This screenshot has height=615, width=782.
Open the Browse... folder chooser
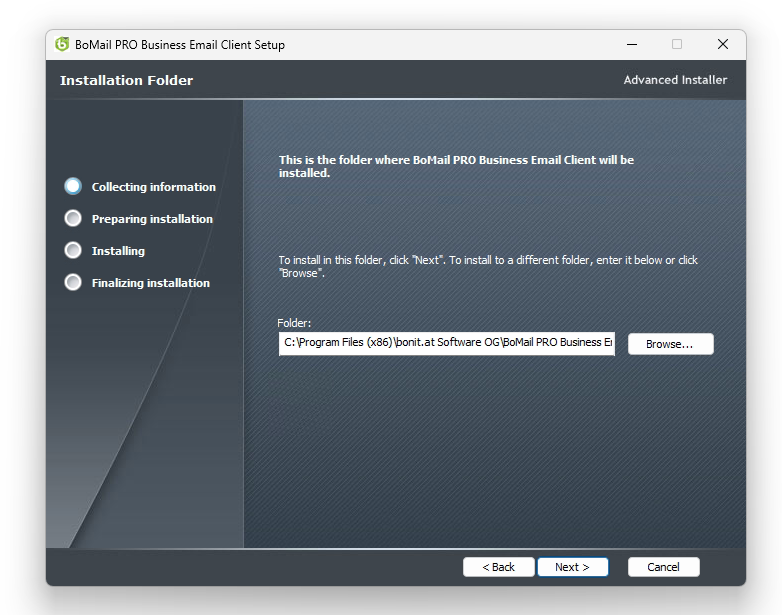670,344
